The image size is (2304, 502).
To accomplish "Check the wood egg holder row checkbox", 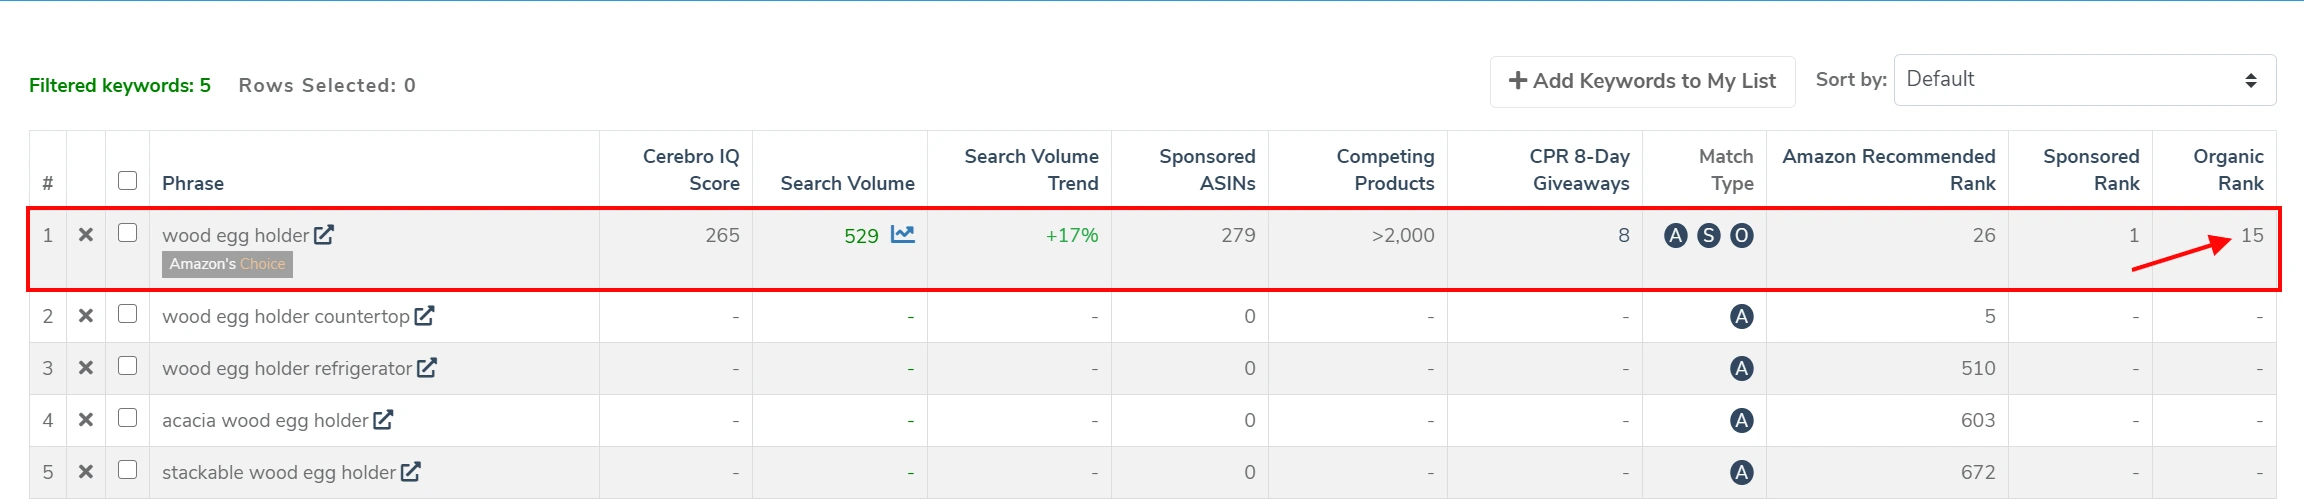I will click(x=127, y=233).
